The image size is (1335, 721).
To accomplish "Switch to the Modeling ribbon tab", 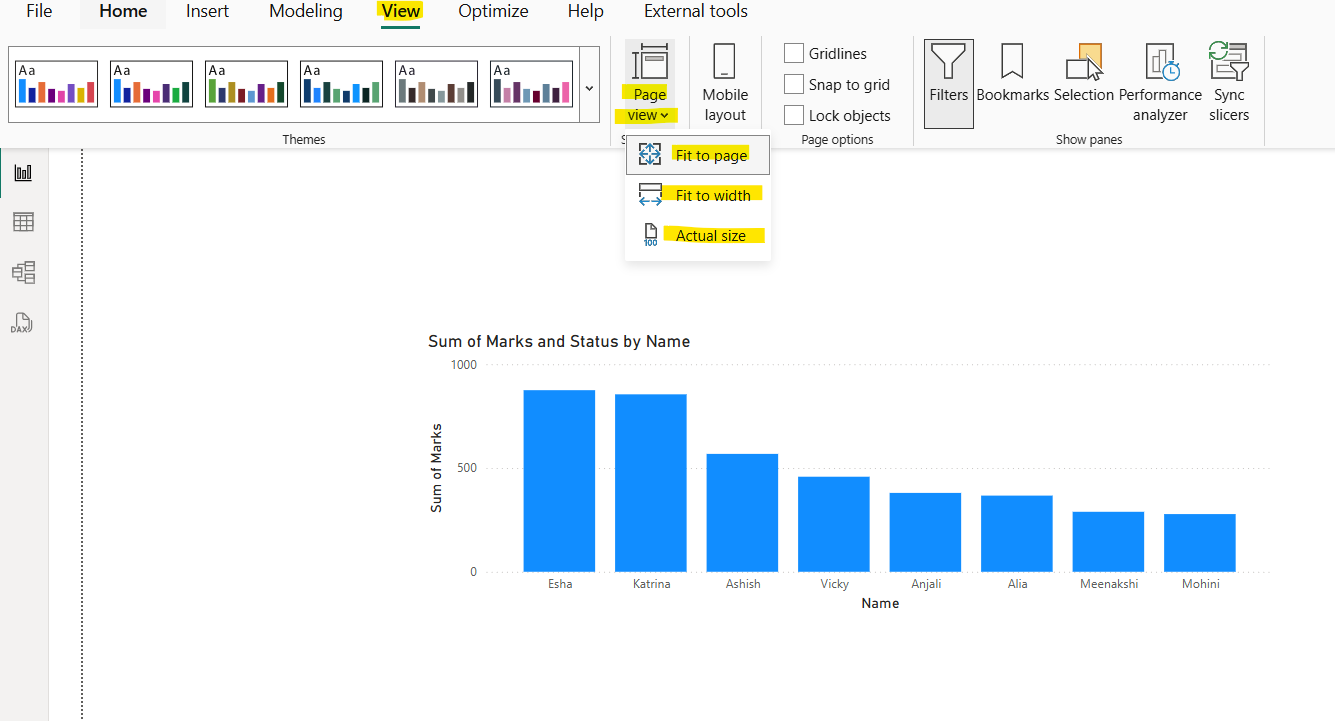I will pos(305,12).
